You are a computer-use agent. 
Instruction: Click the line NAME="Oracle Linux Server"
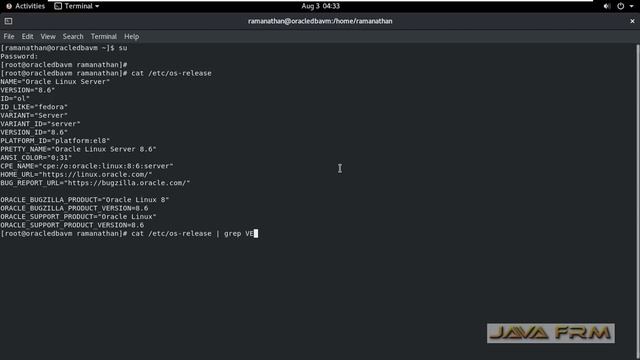tap(55, 82)
